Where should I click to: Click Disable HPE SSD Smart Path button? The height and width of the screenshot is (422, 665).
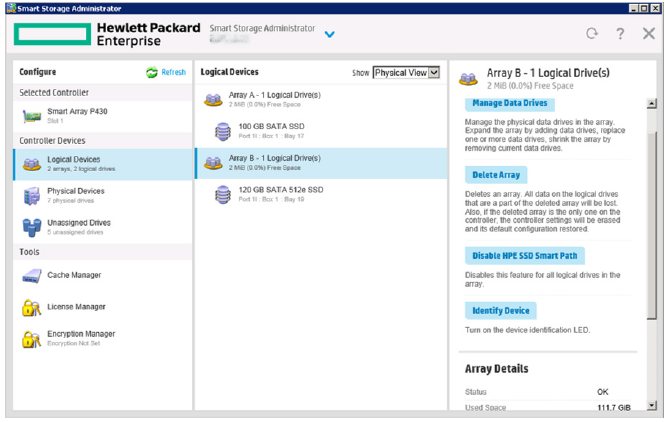(525, 256)
